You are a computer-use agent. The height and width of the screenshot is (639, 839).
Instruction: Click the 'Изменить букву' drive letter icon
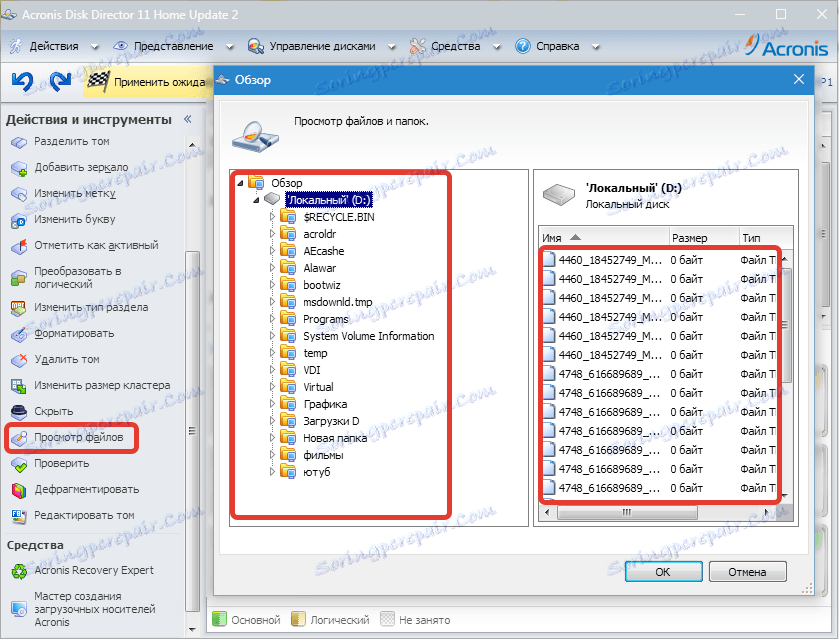[19, 220]
